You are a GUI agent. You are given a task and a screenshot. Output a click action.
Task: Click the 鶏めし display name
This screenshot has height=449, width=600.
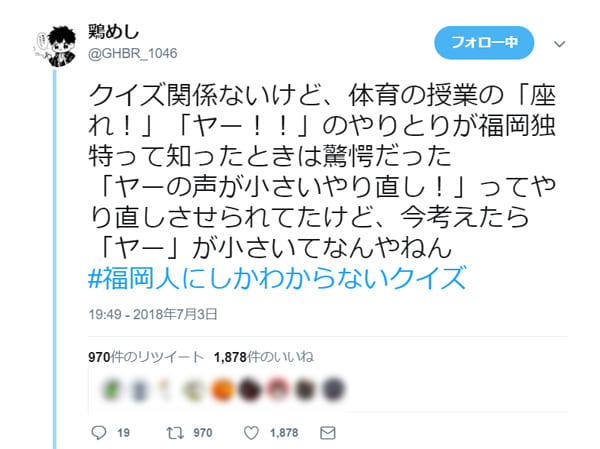(114, 31)
